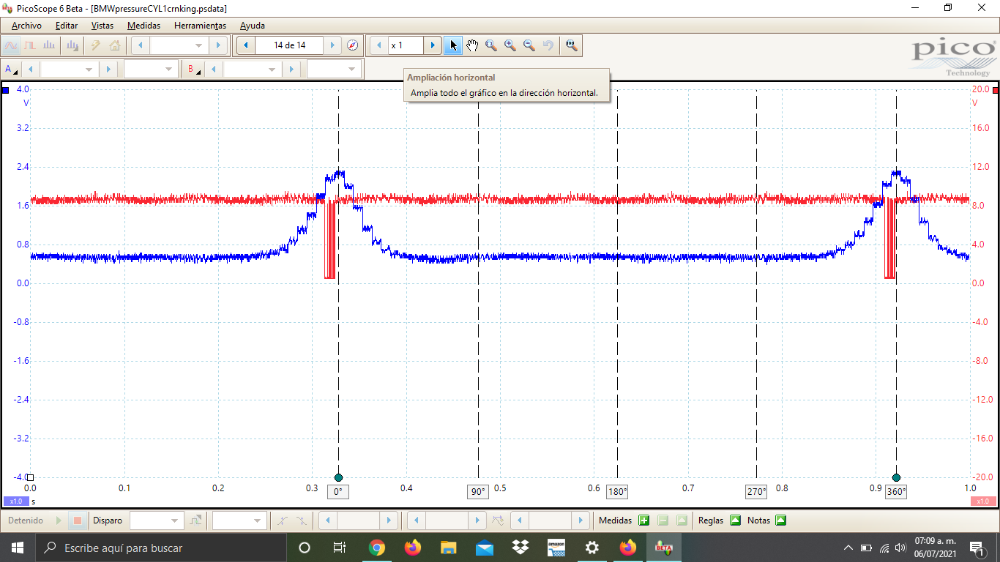Viewport: 1000px width, 562px height.
Task: Open the Herramientas menu
Action: (x=200, y=25)
